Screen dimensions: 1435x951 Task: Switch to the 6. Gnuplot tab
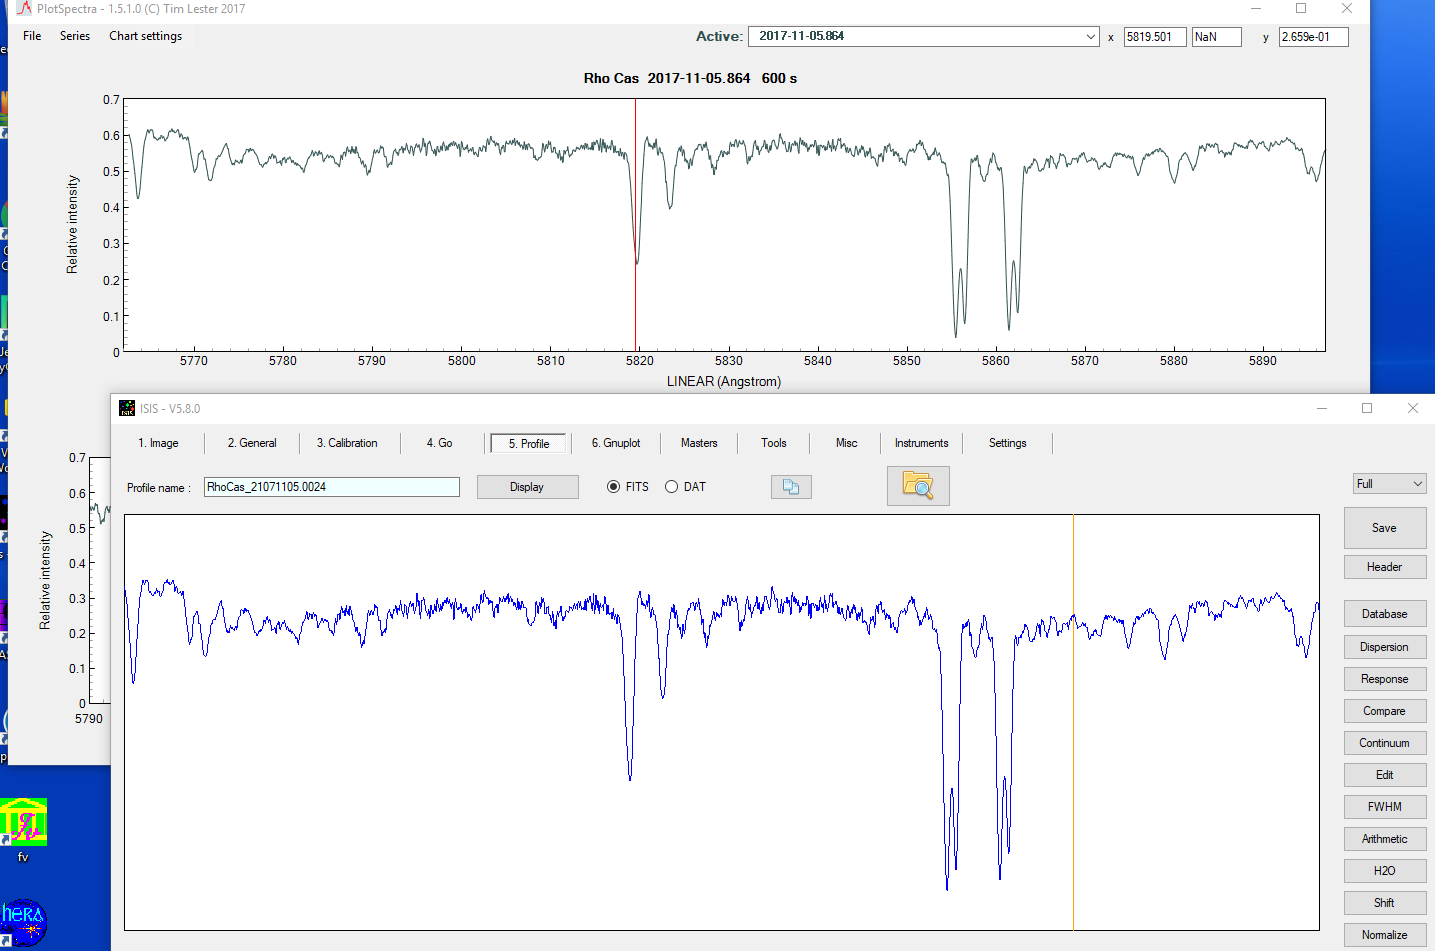tap(616, 443)
